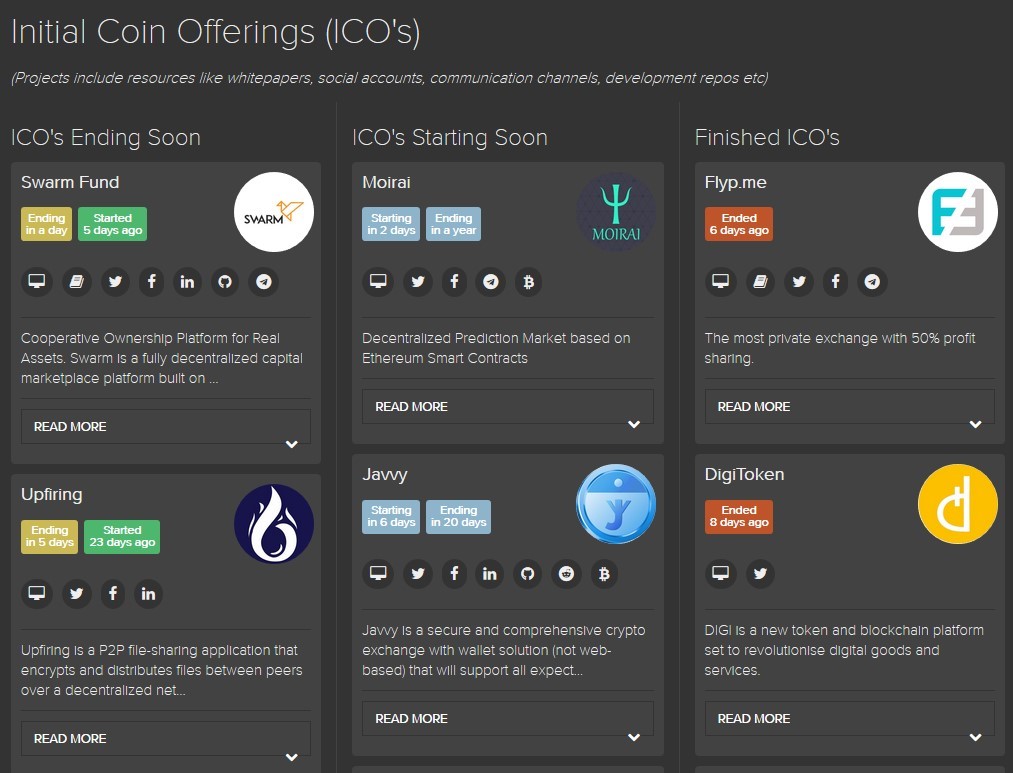Open Moirai Telegram icon

[491, 282]
